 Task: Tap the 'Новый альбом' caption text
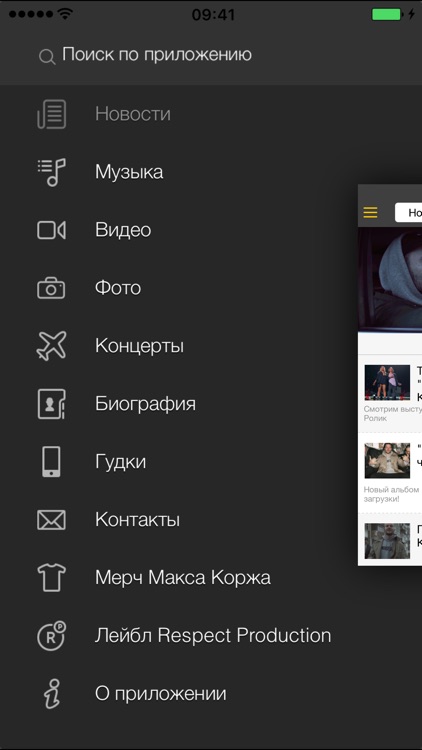coord(391,494)
